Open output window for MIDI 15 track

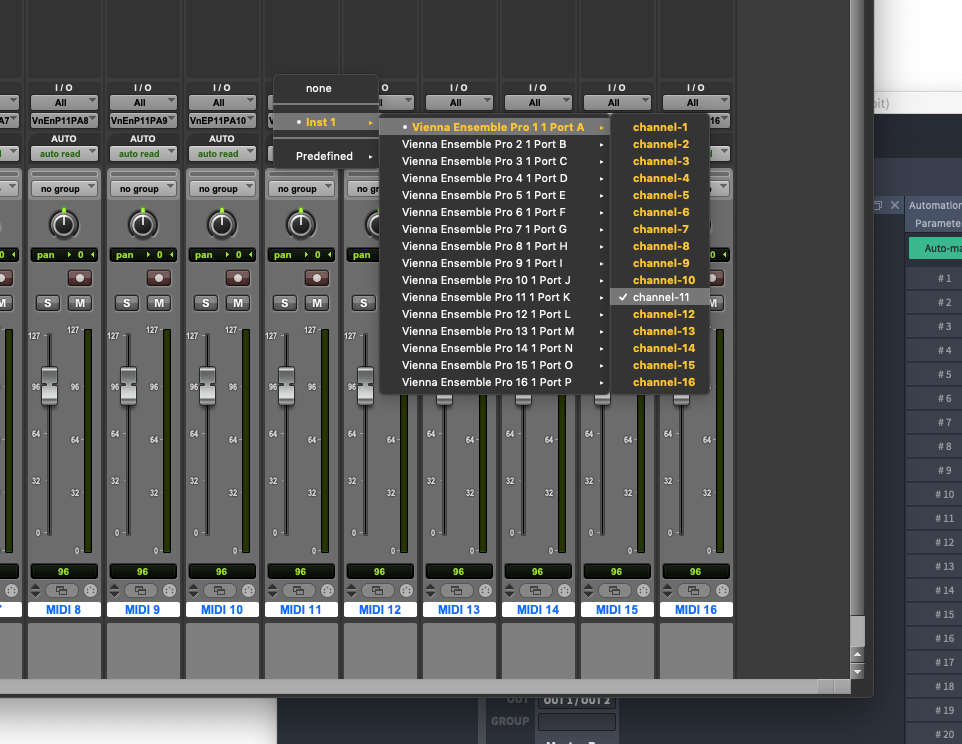pyautogui.click(x=615, y=591)
